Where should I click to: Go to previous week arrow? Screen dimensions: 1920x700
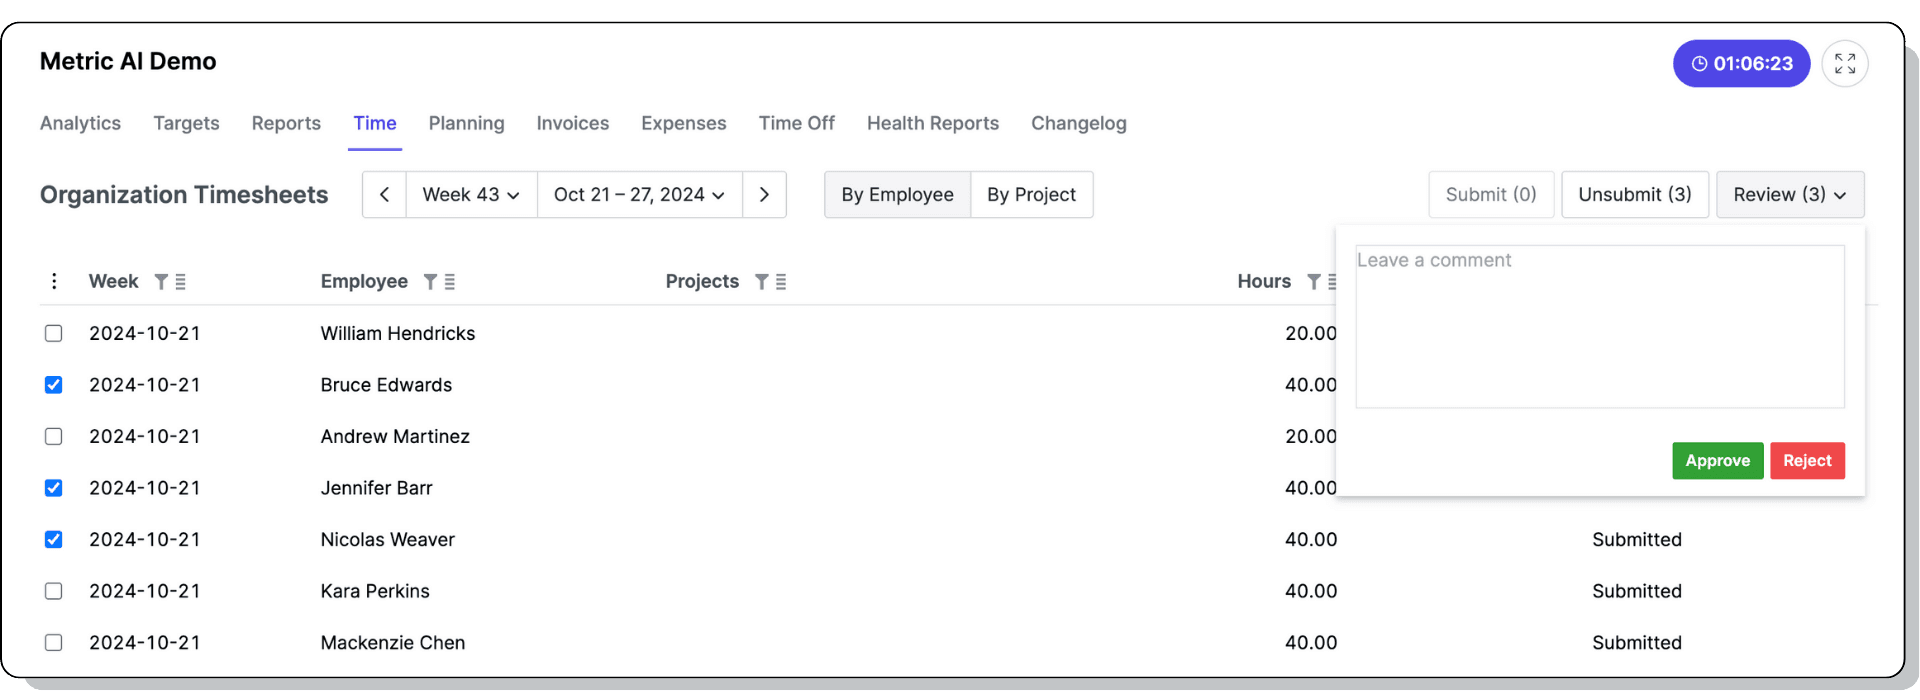click(x=384, y=194)
